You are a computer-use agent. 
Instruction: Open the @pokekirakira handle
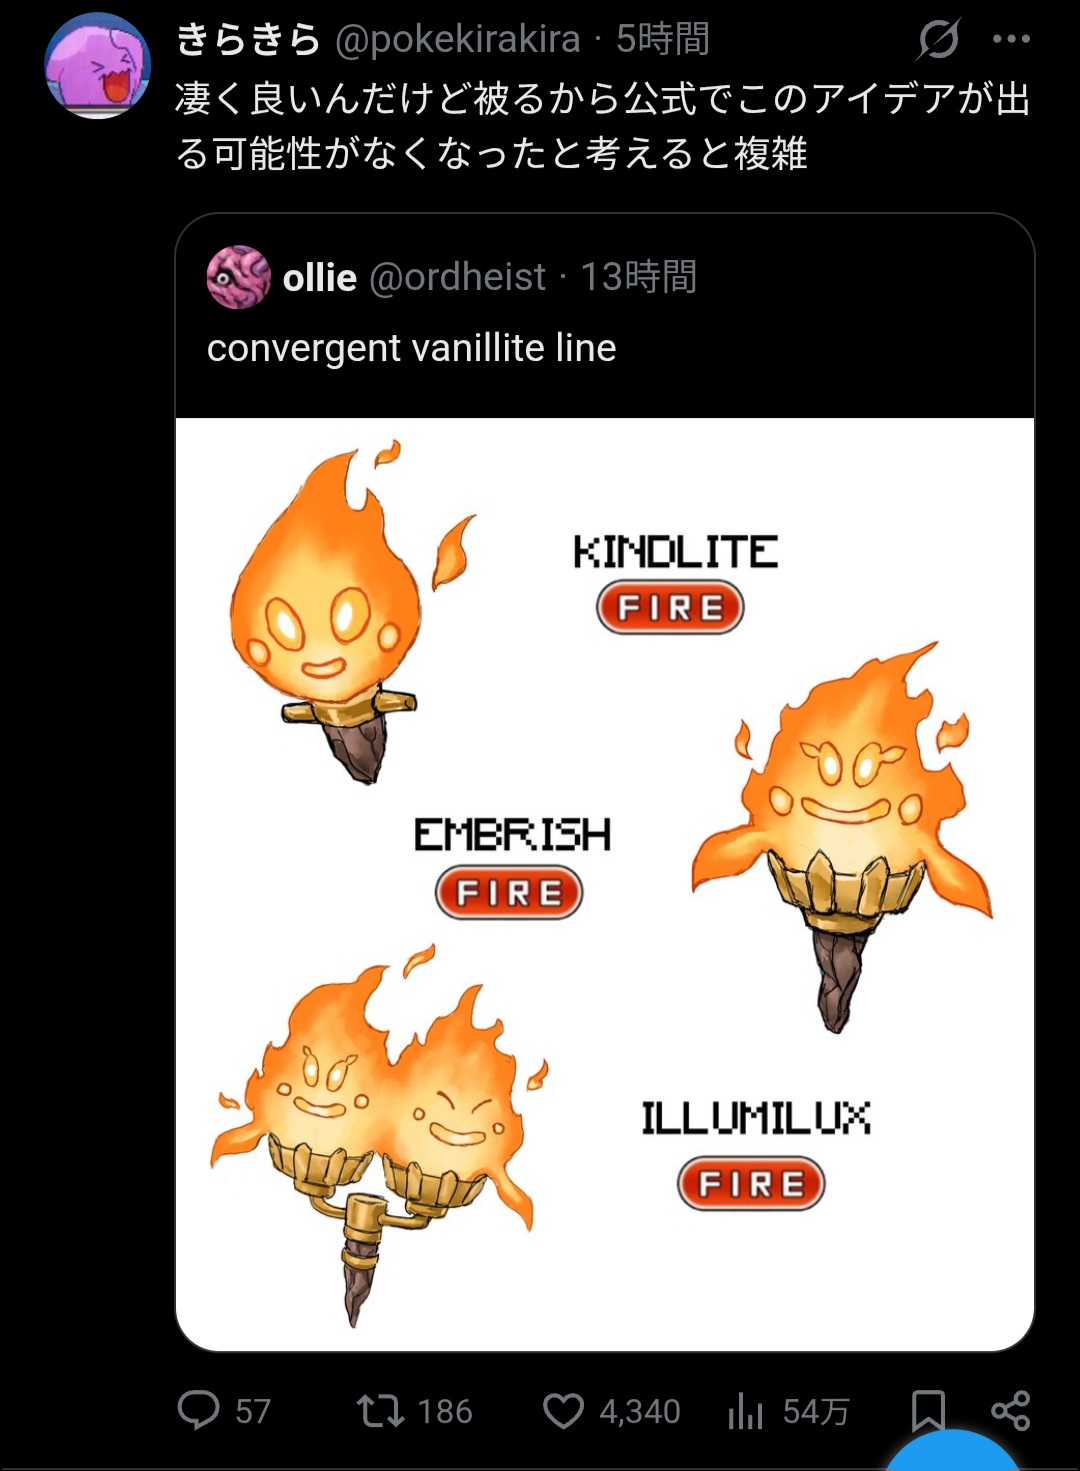458,39
